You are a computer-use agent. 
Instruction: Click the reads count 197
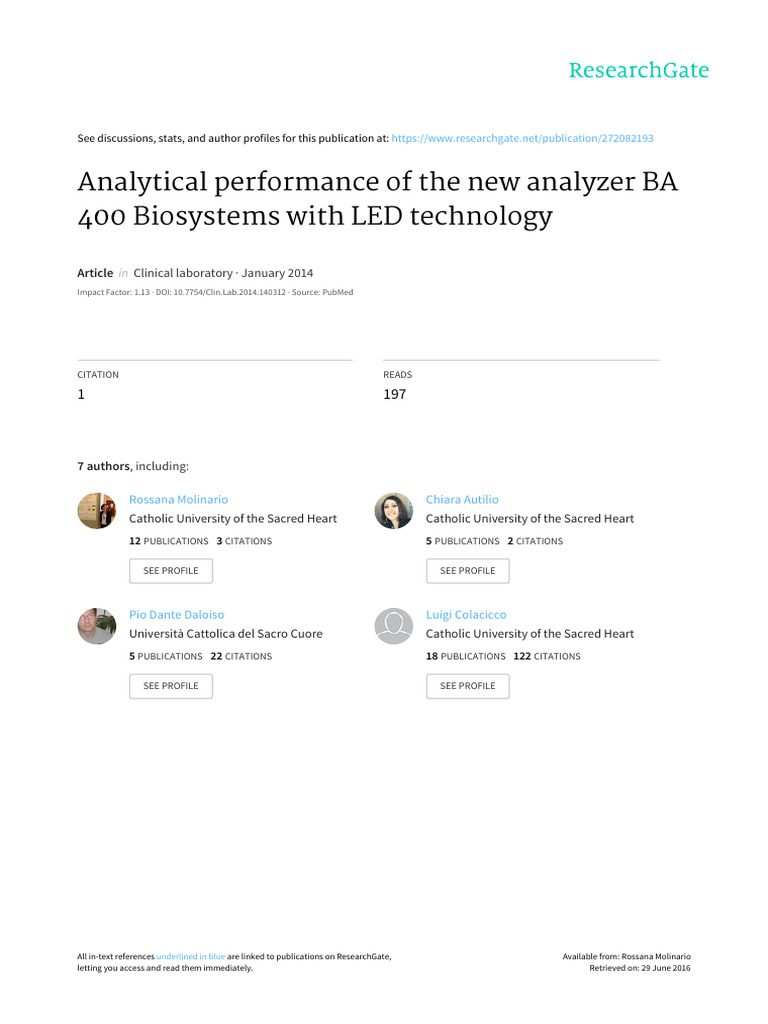pos(394,394)
